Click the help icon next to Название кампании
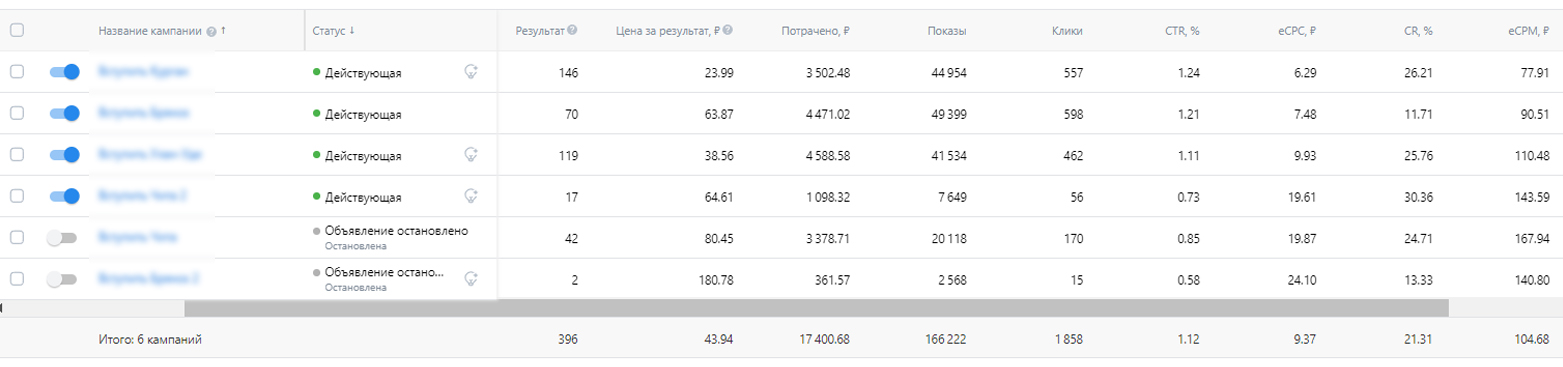1563x367 pixels. click(211, 31)
